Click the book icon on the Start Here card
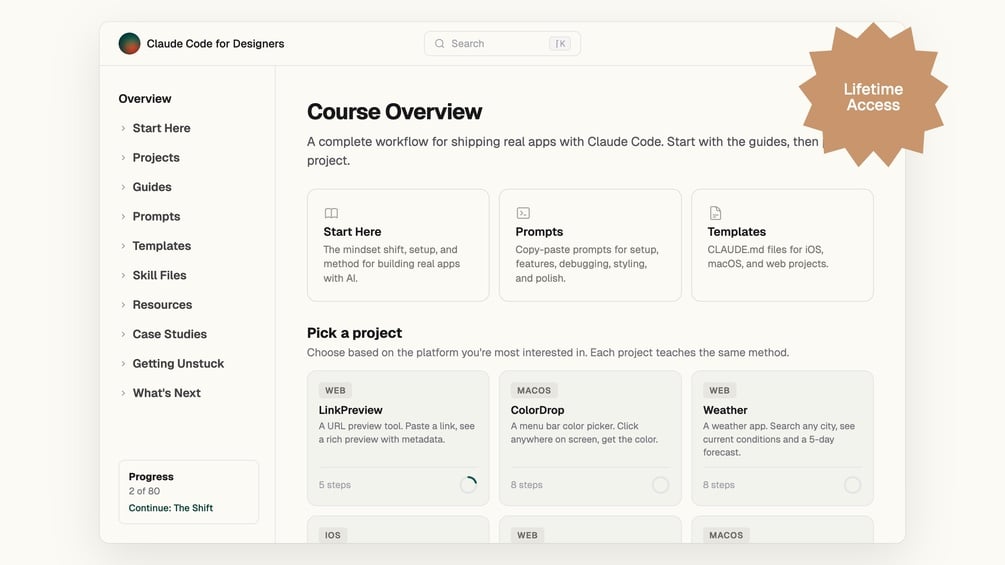 click(331, 213)
